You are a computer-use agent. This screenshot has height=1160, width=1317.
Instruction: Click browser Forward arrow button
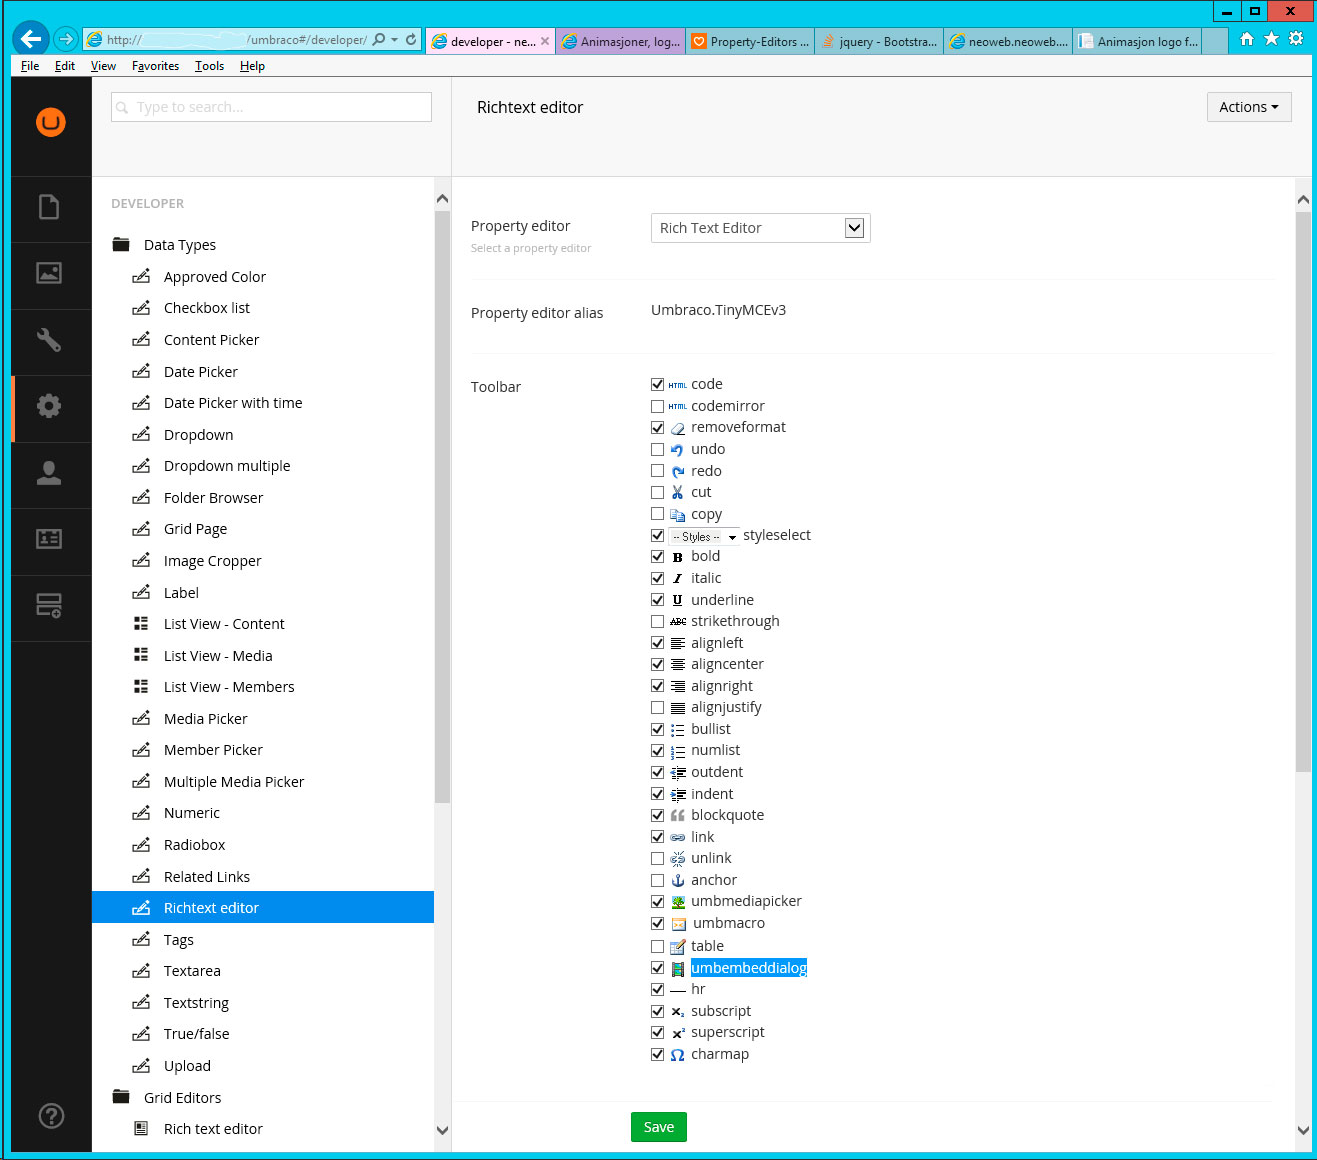(66, 39)
